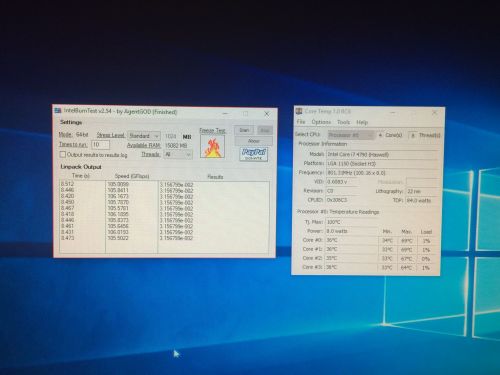Click the first time value 8.512
This screenshot has height=375, width=500.
pos(68,184)
